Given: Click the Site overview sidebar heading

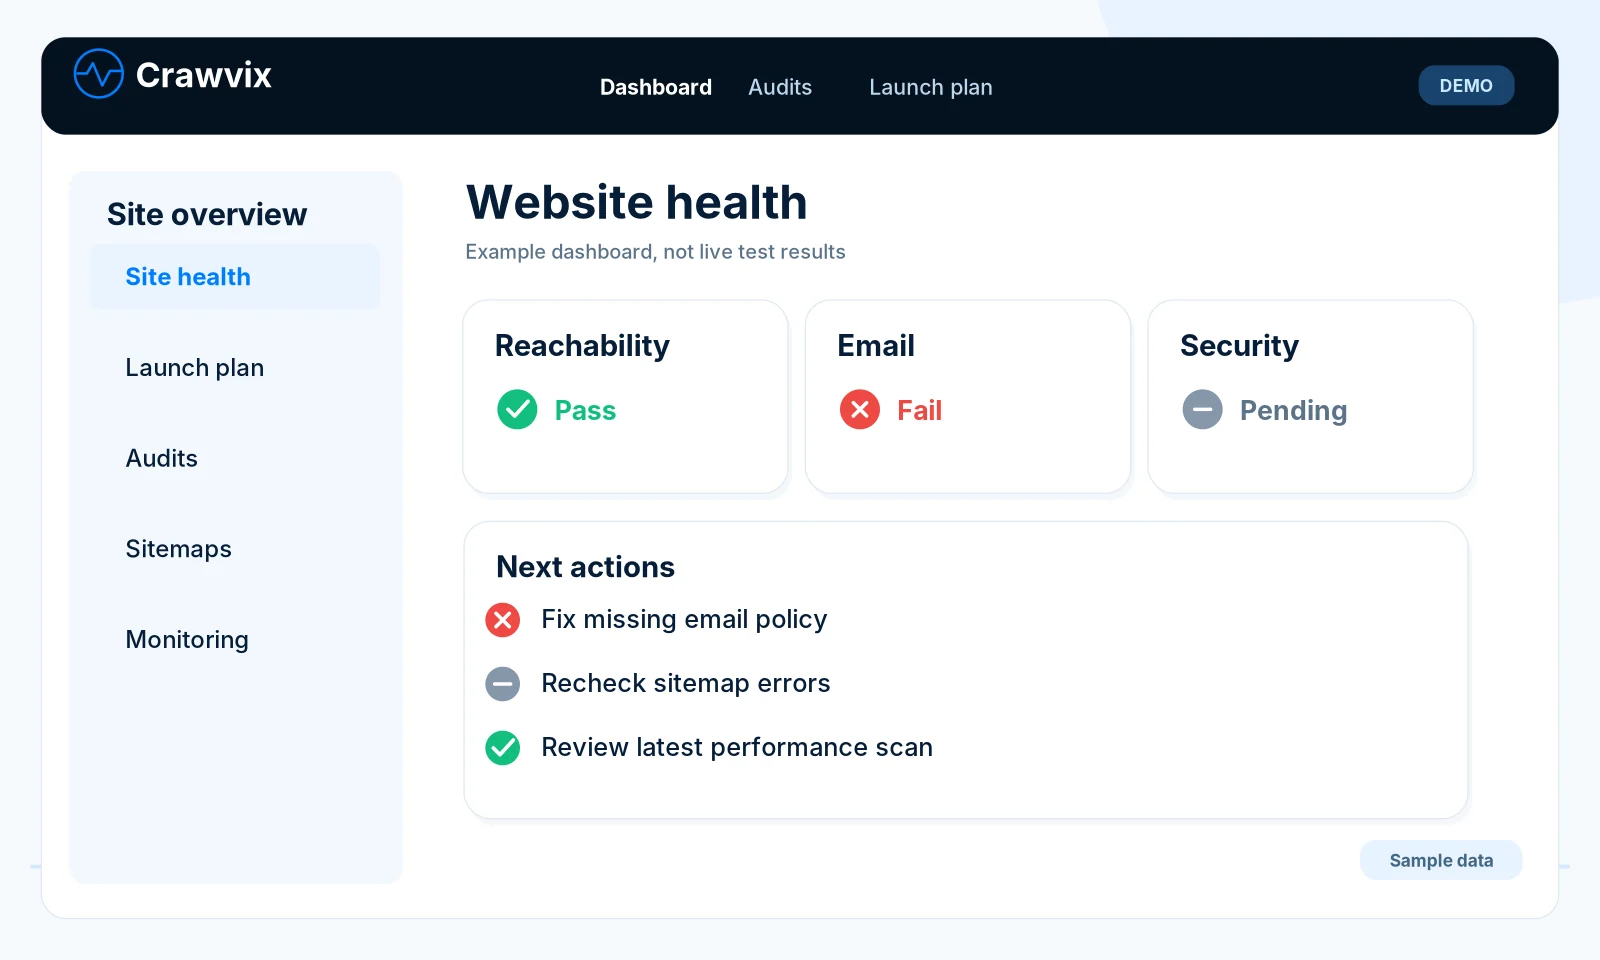Looking at the screenshot, I should tap(207, 215).
